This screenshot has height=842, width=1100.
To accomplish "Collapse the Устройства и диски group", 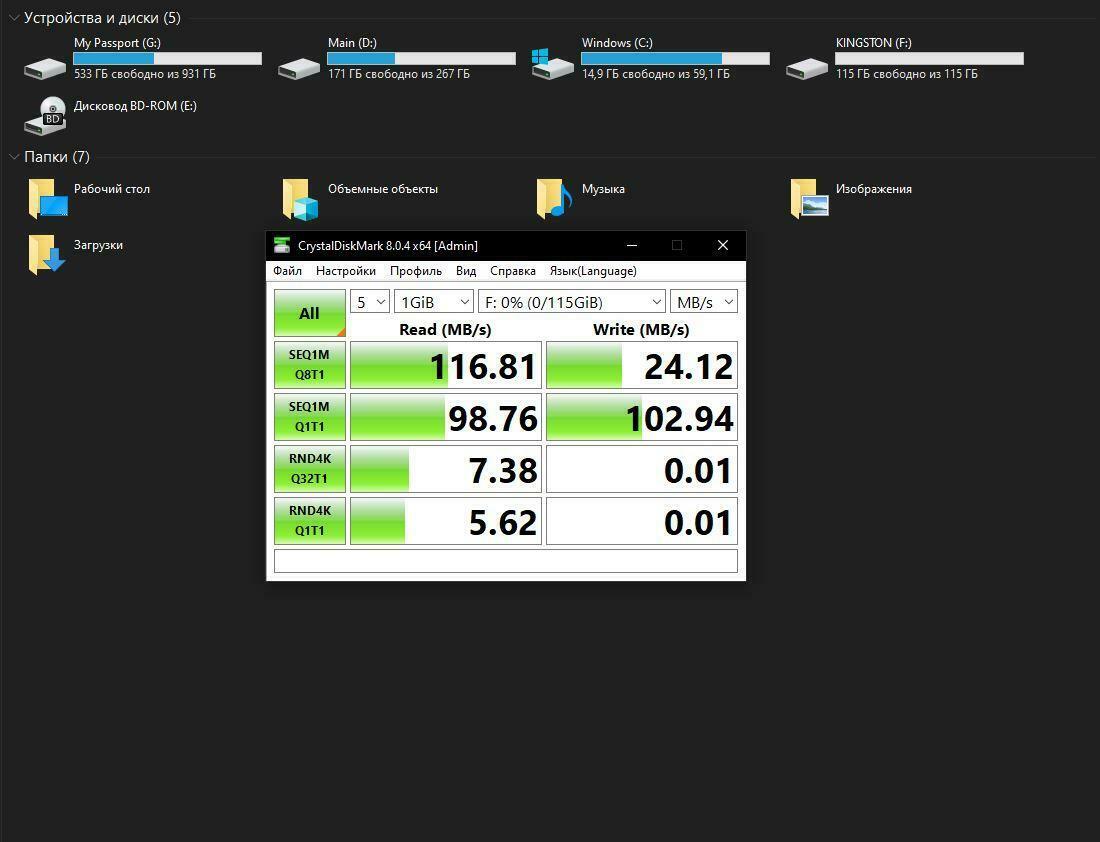I will (14, 18).
